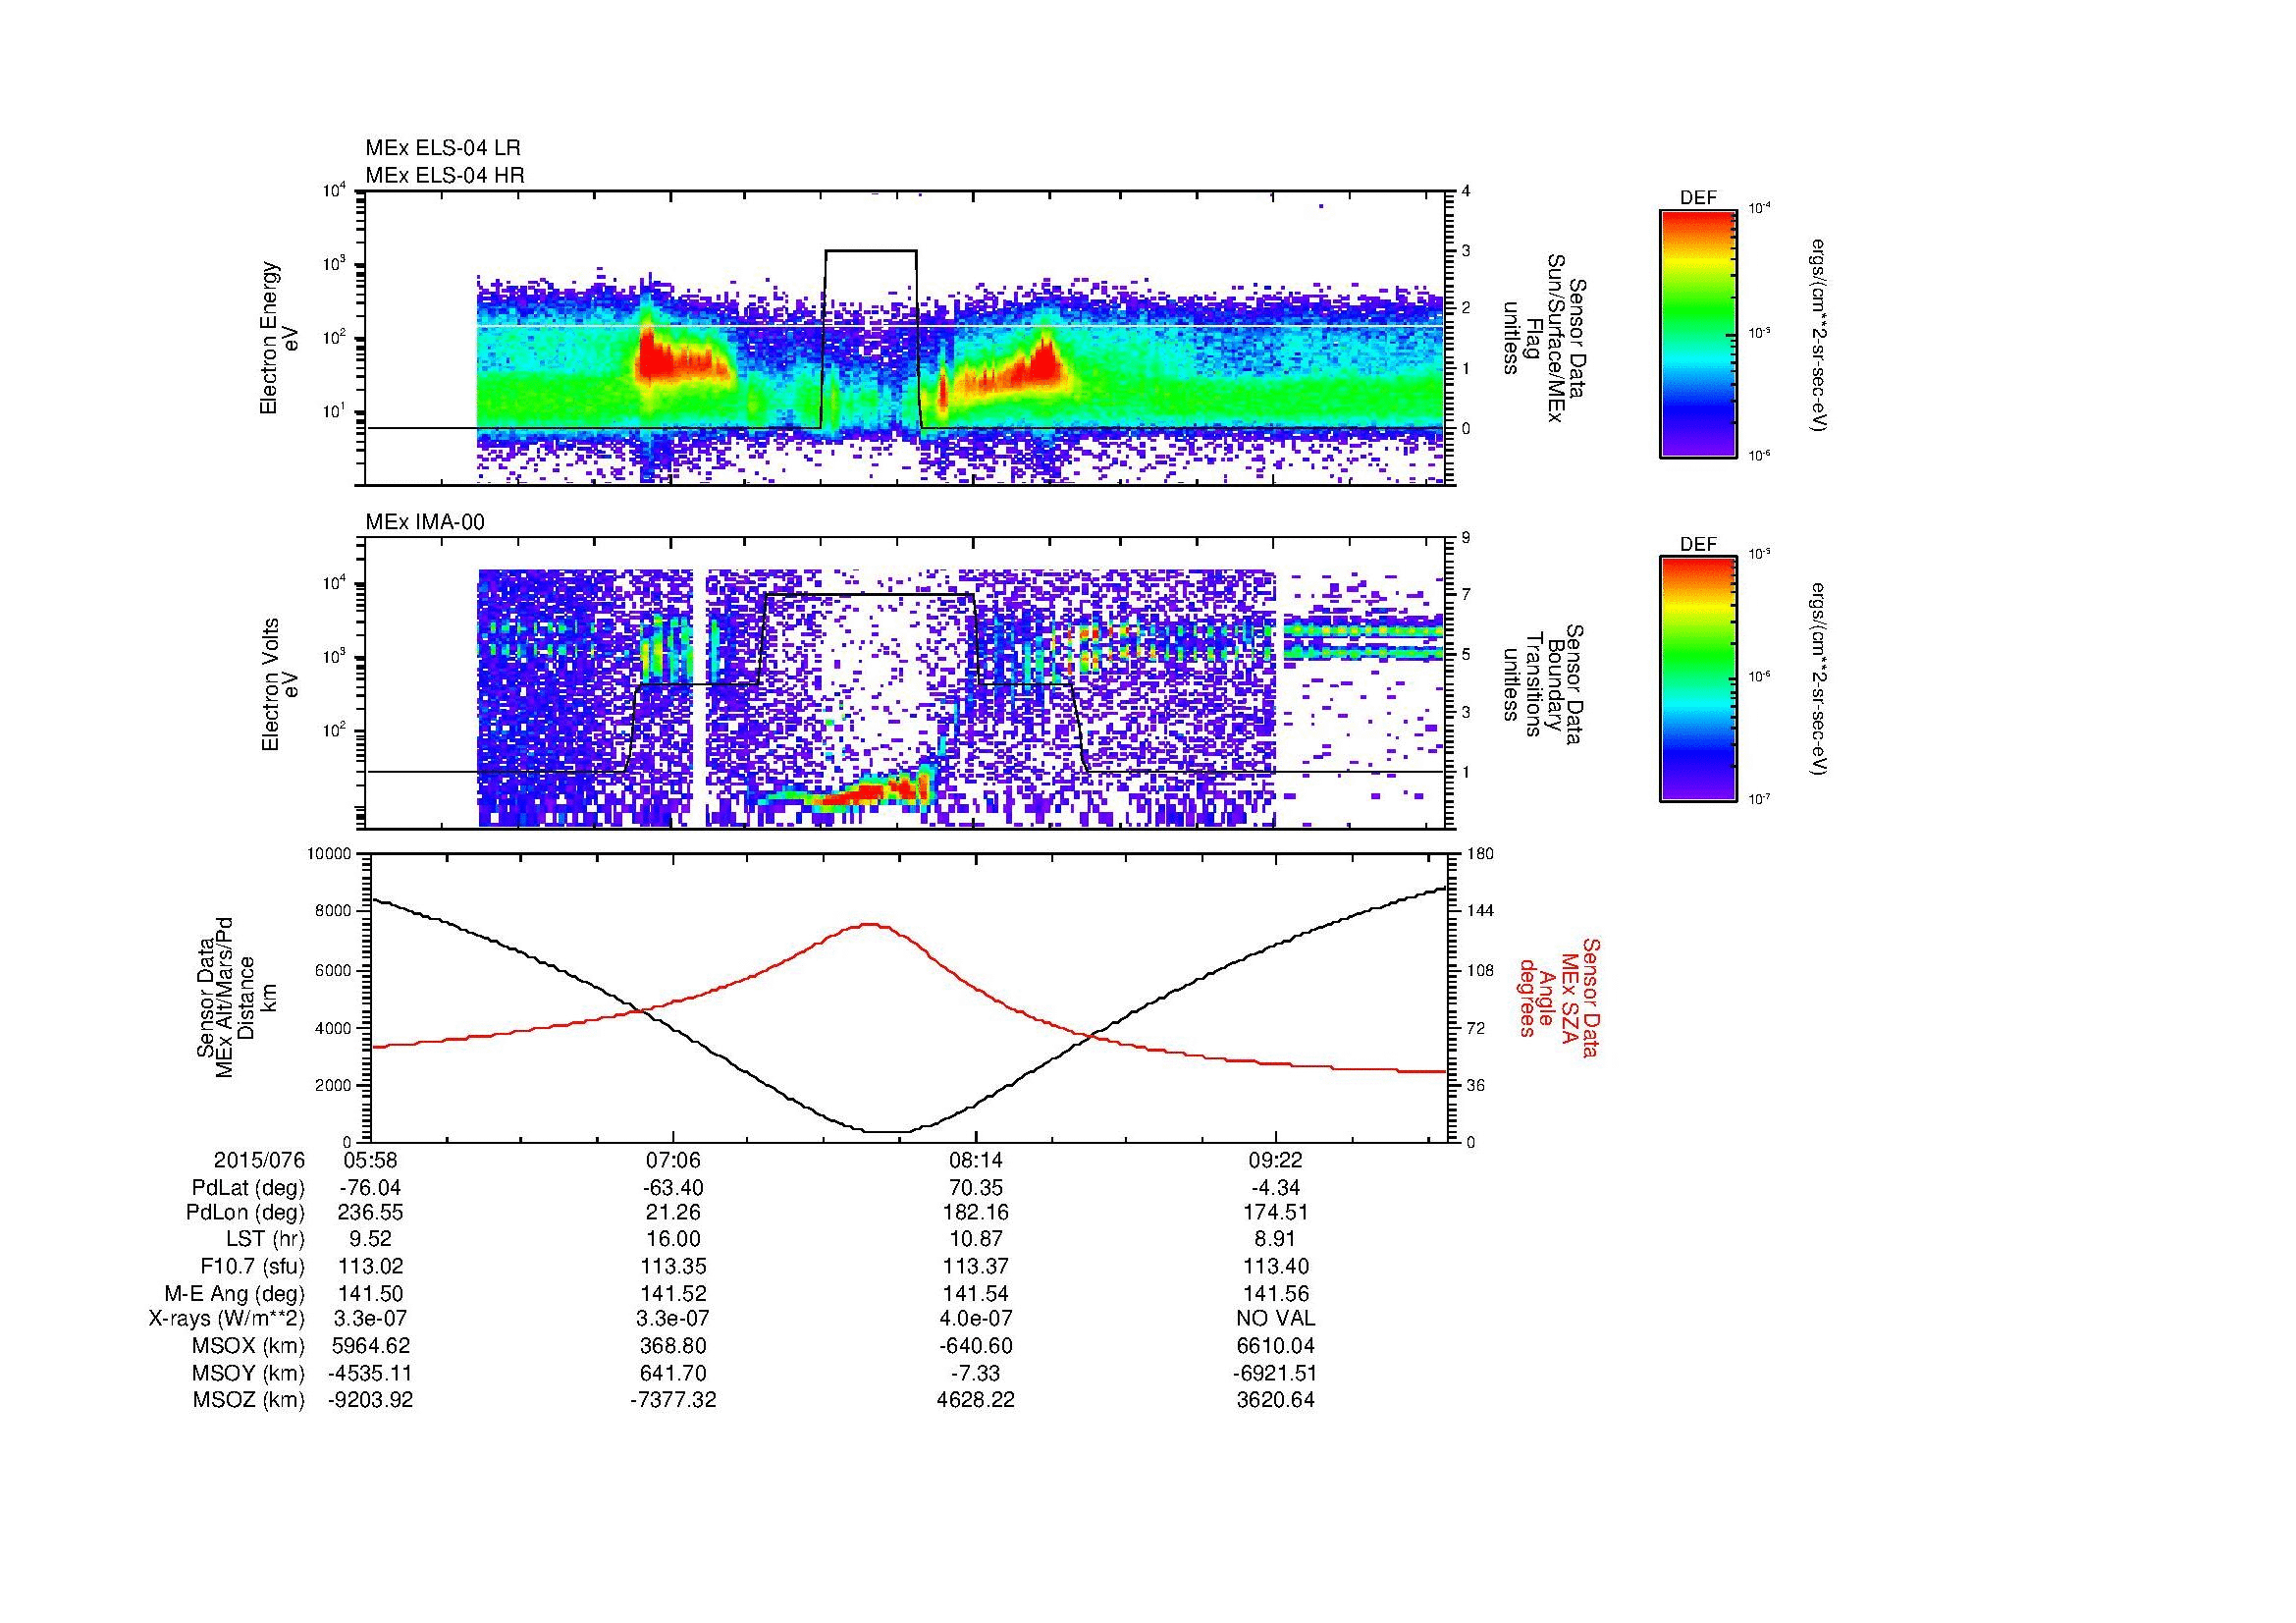Click the 144 tick on SZA axis

point(1479,911)
